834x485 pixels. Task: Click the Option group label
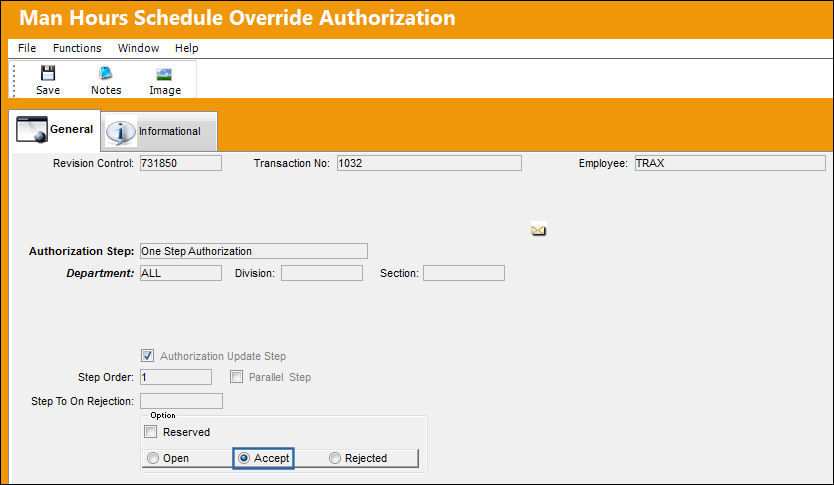(x=163, y=415)
